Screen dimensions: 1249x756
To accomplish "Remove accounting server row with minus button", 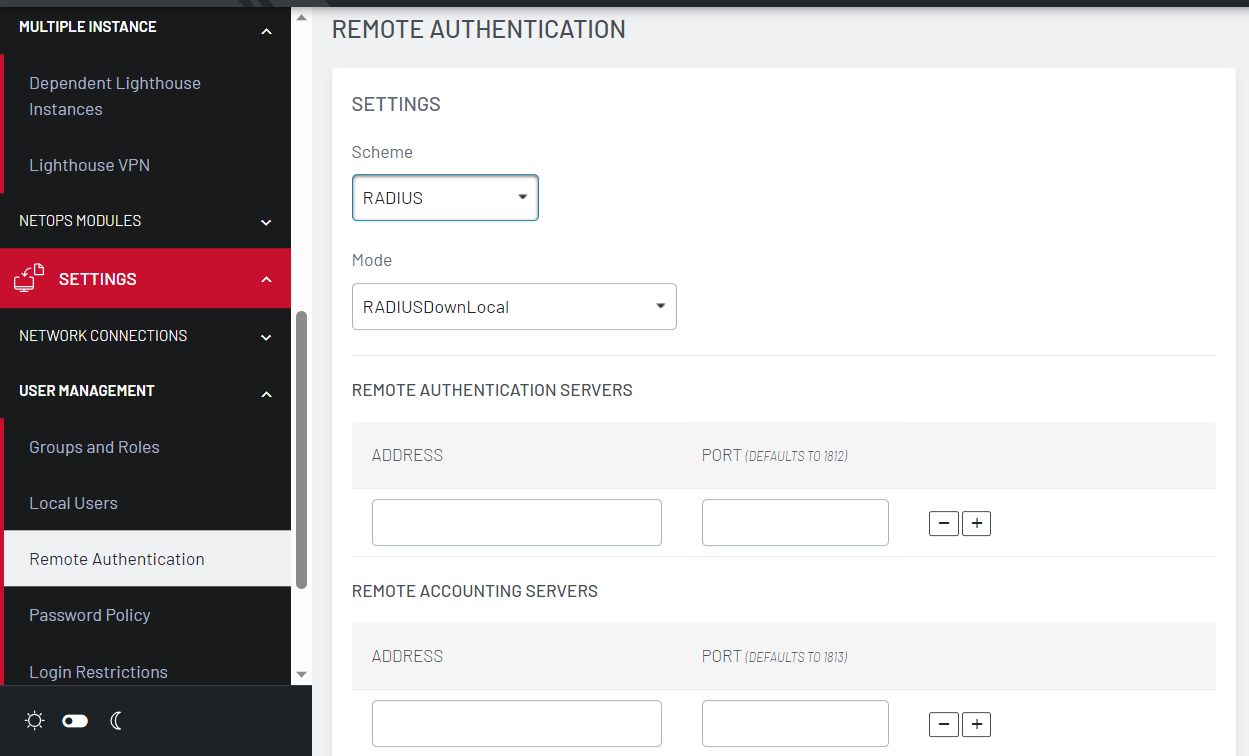I will point(943,724).
